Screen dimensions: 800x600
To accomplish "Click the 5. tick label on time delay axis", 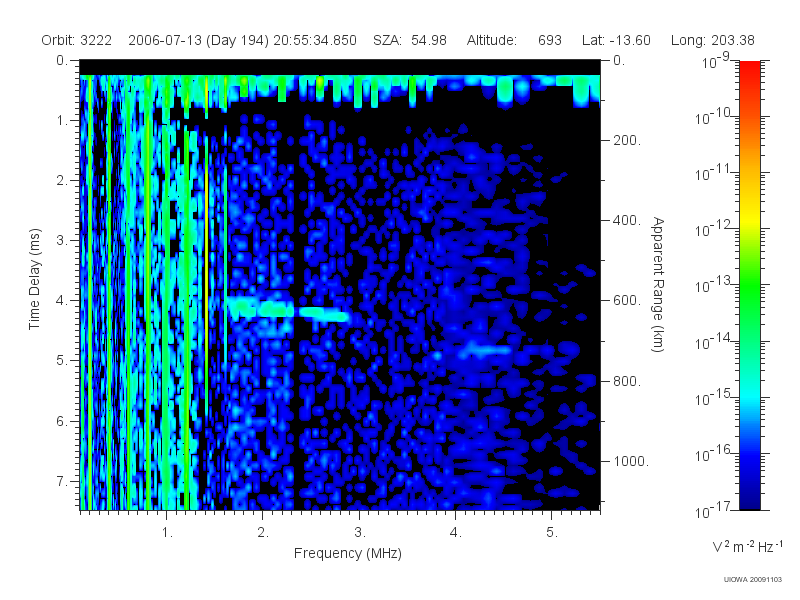I will pos(61,360).
